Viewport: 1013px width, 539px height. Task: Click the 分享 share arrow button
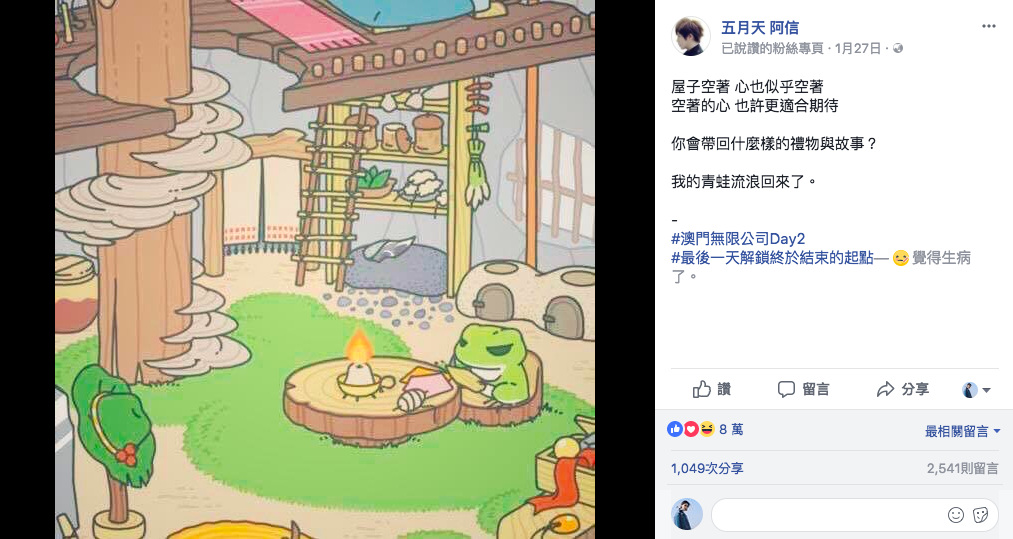click(x=903, y=389)
